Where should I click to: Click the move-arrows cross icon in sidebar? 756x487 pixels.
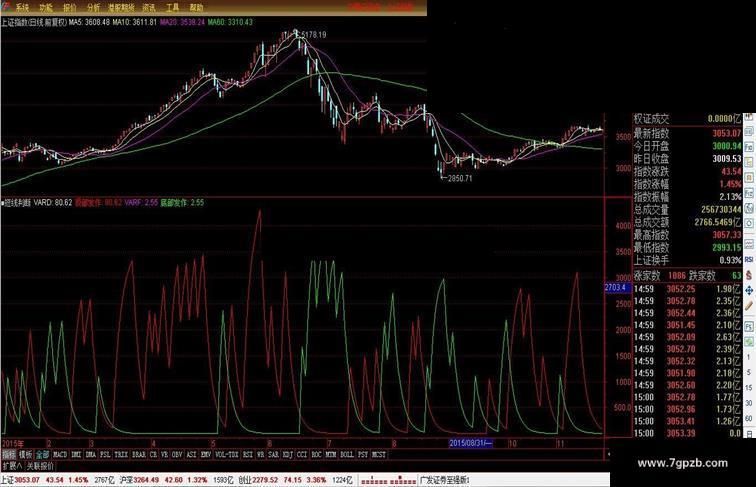(x=749, y=291)
